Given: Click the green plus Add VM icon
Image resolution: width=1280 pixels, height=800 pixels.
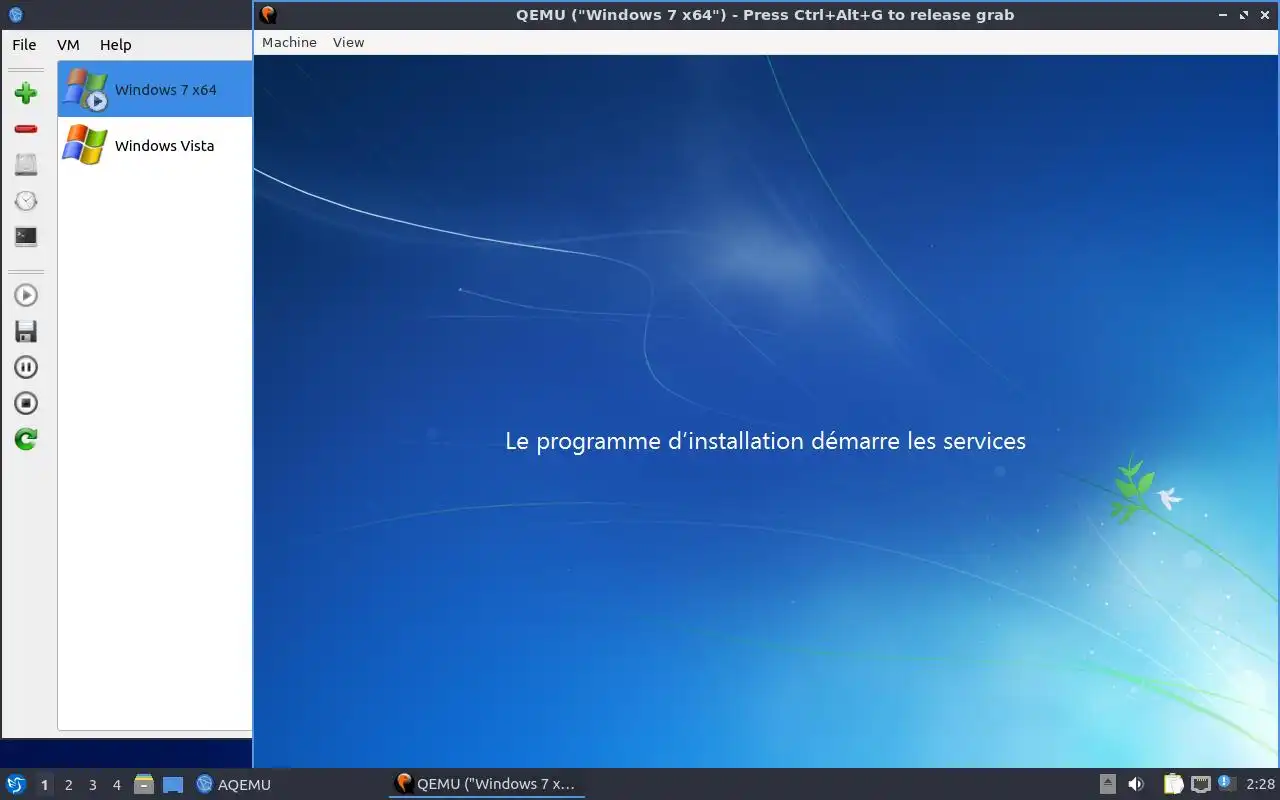Looking at the screenshot, I should pyautogui.click(x=26, y=93).
